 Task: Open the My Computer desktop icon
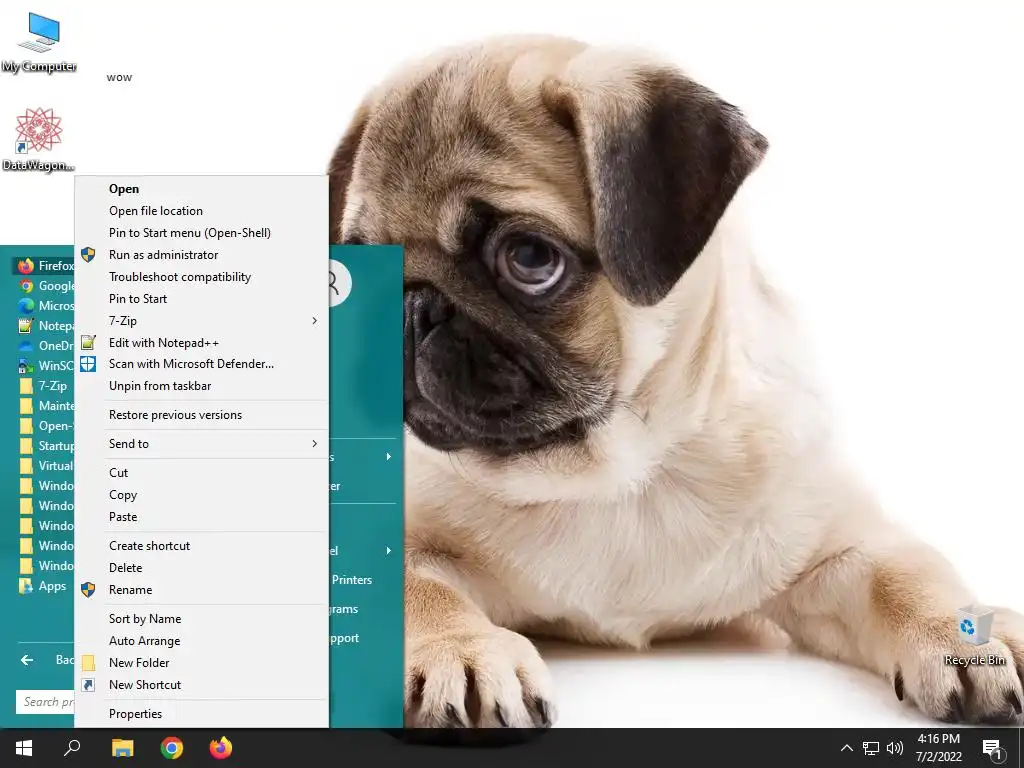(x=39, y=42)
